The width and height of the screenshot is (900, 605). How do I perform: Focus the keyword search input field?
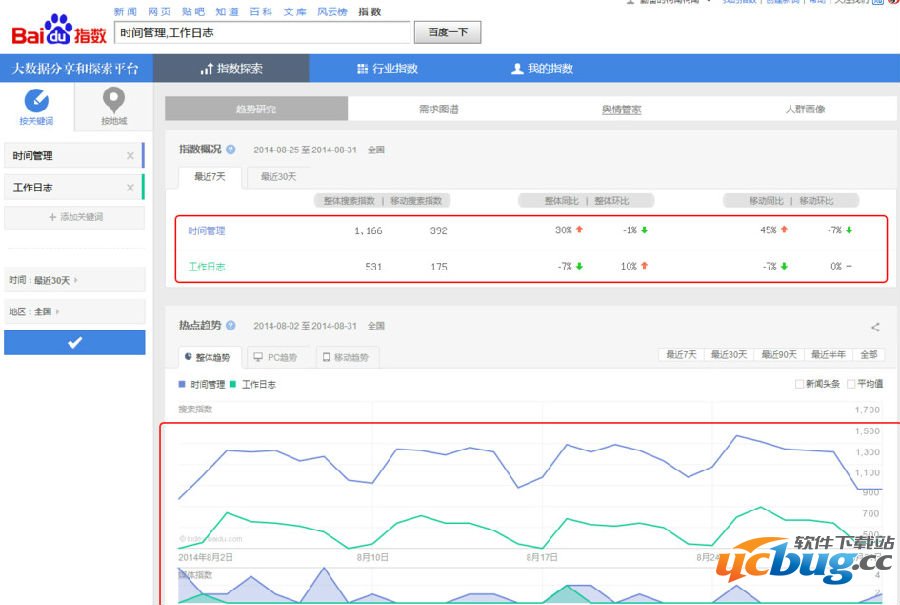click(262, 33)
